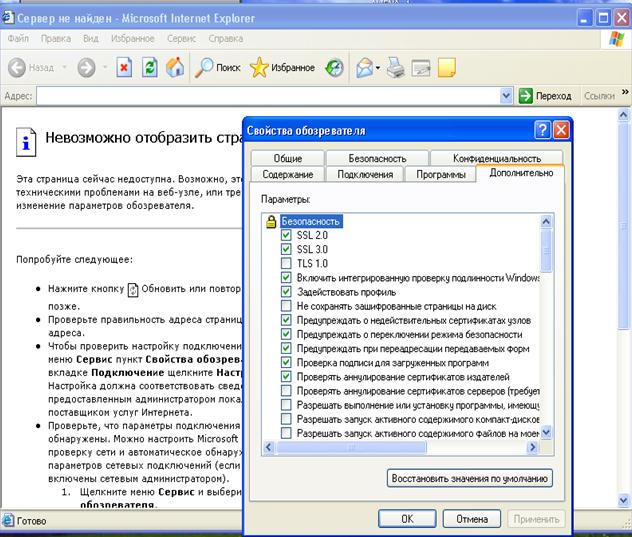
Task: Click the settings list scroll-down arrow
Action: coord(546,433)
